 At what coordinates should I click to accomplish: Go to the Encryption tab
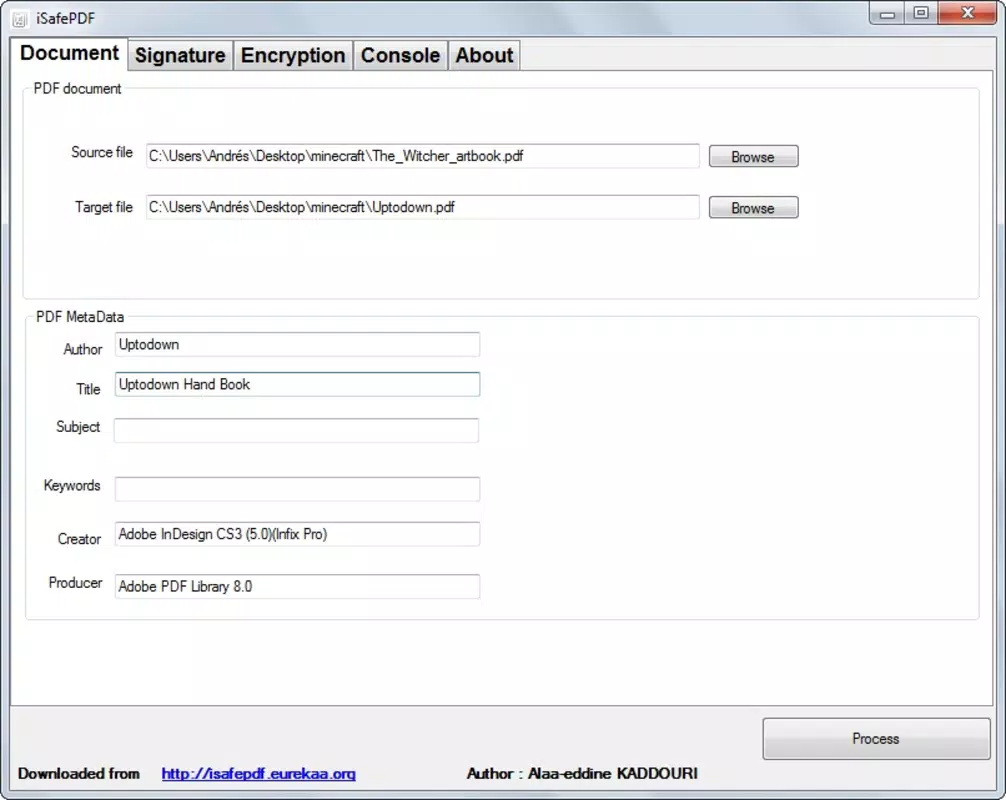point(293,56)
